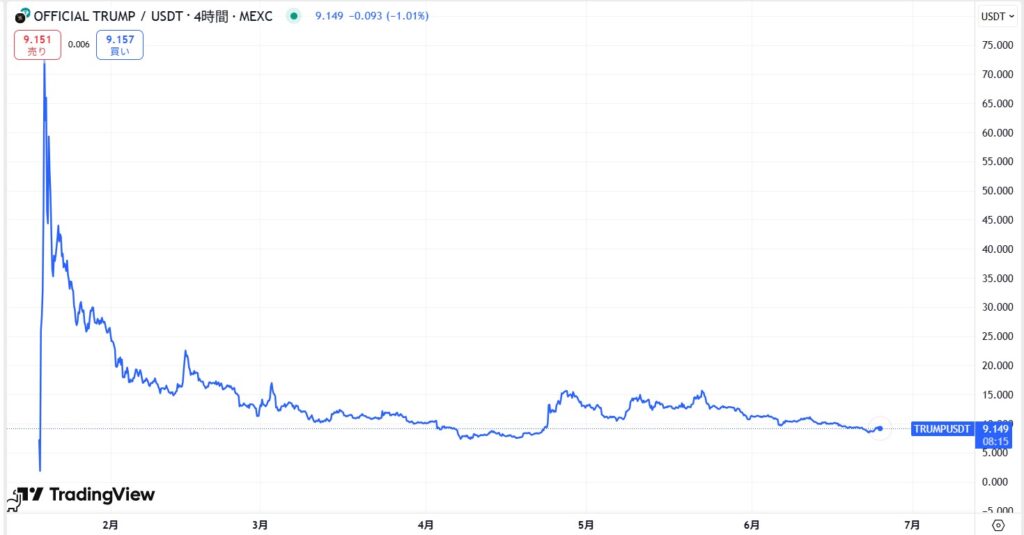
Task: Click the OFFICIAL TRUMP coin logo icon
Action: pyautogui.click(x=23, y=16)
